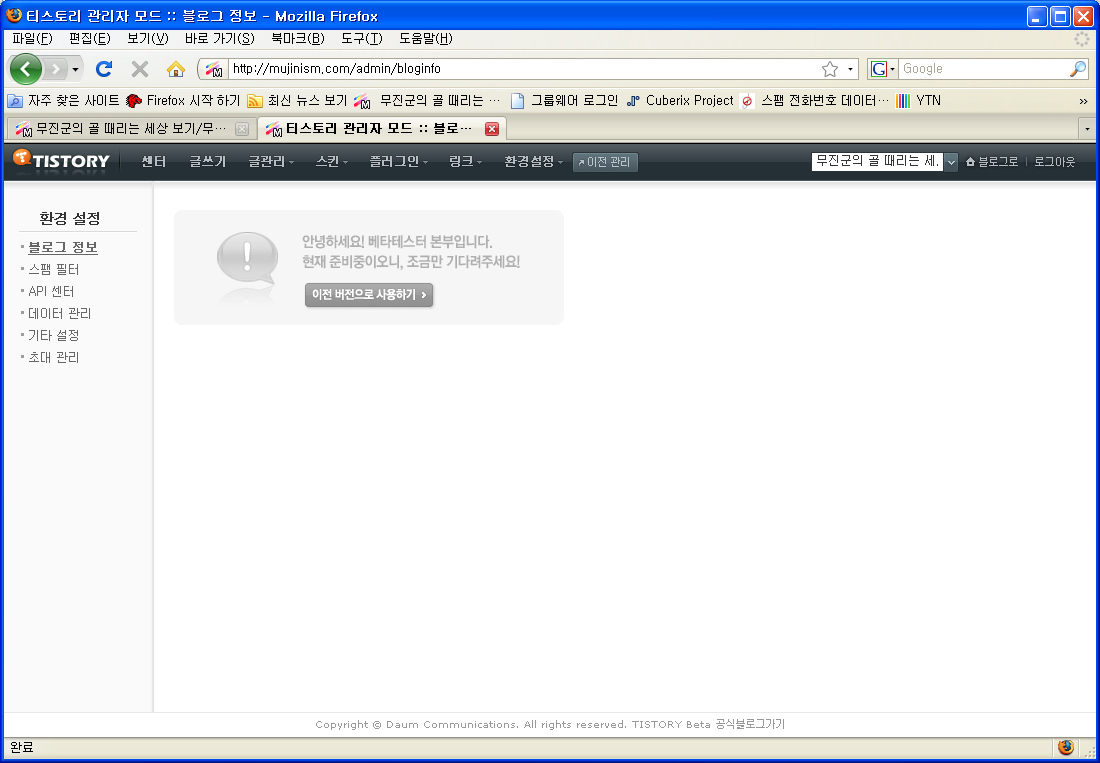Close the 티스토리 관리자 모드 tab
This screenshot has height=763, width=1100.
coord(492,129)
